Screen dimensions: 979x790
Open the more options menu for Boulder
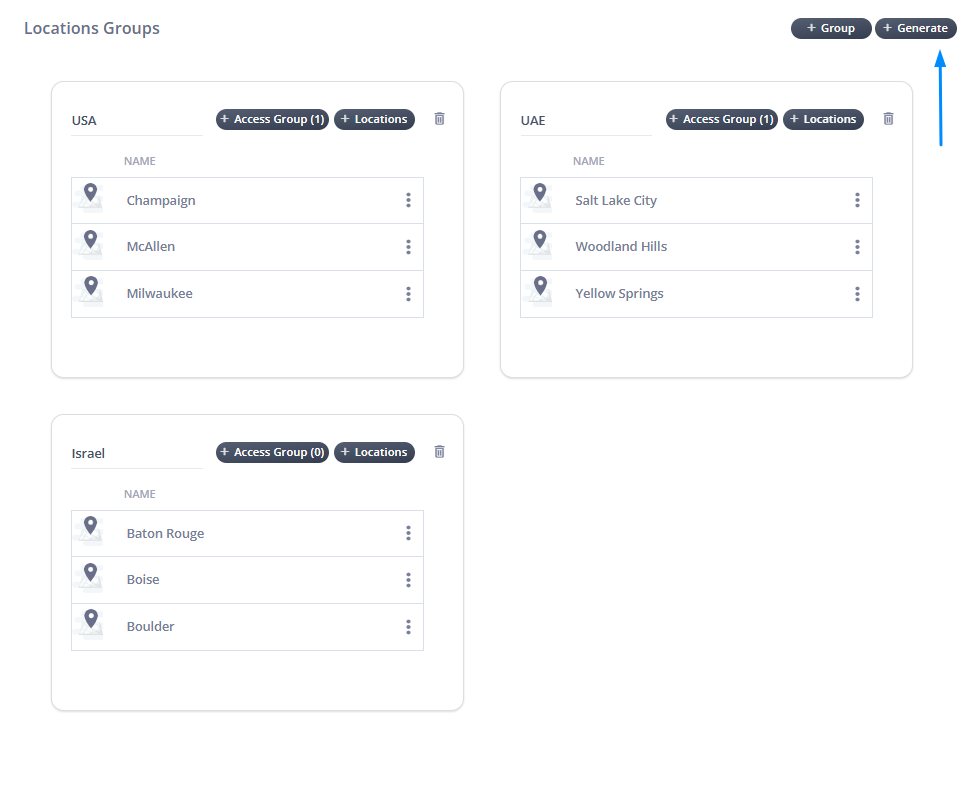pyautogui.click(x=408, y=627)
